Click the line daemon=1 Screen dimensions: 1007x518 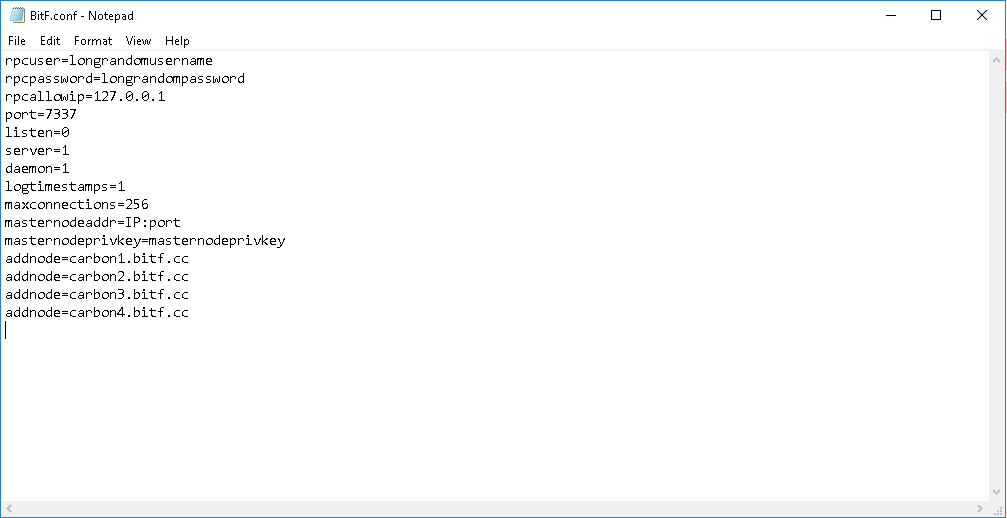37,169
